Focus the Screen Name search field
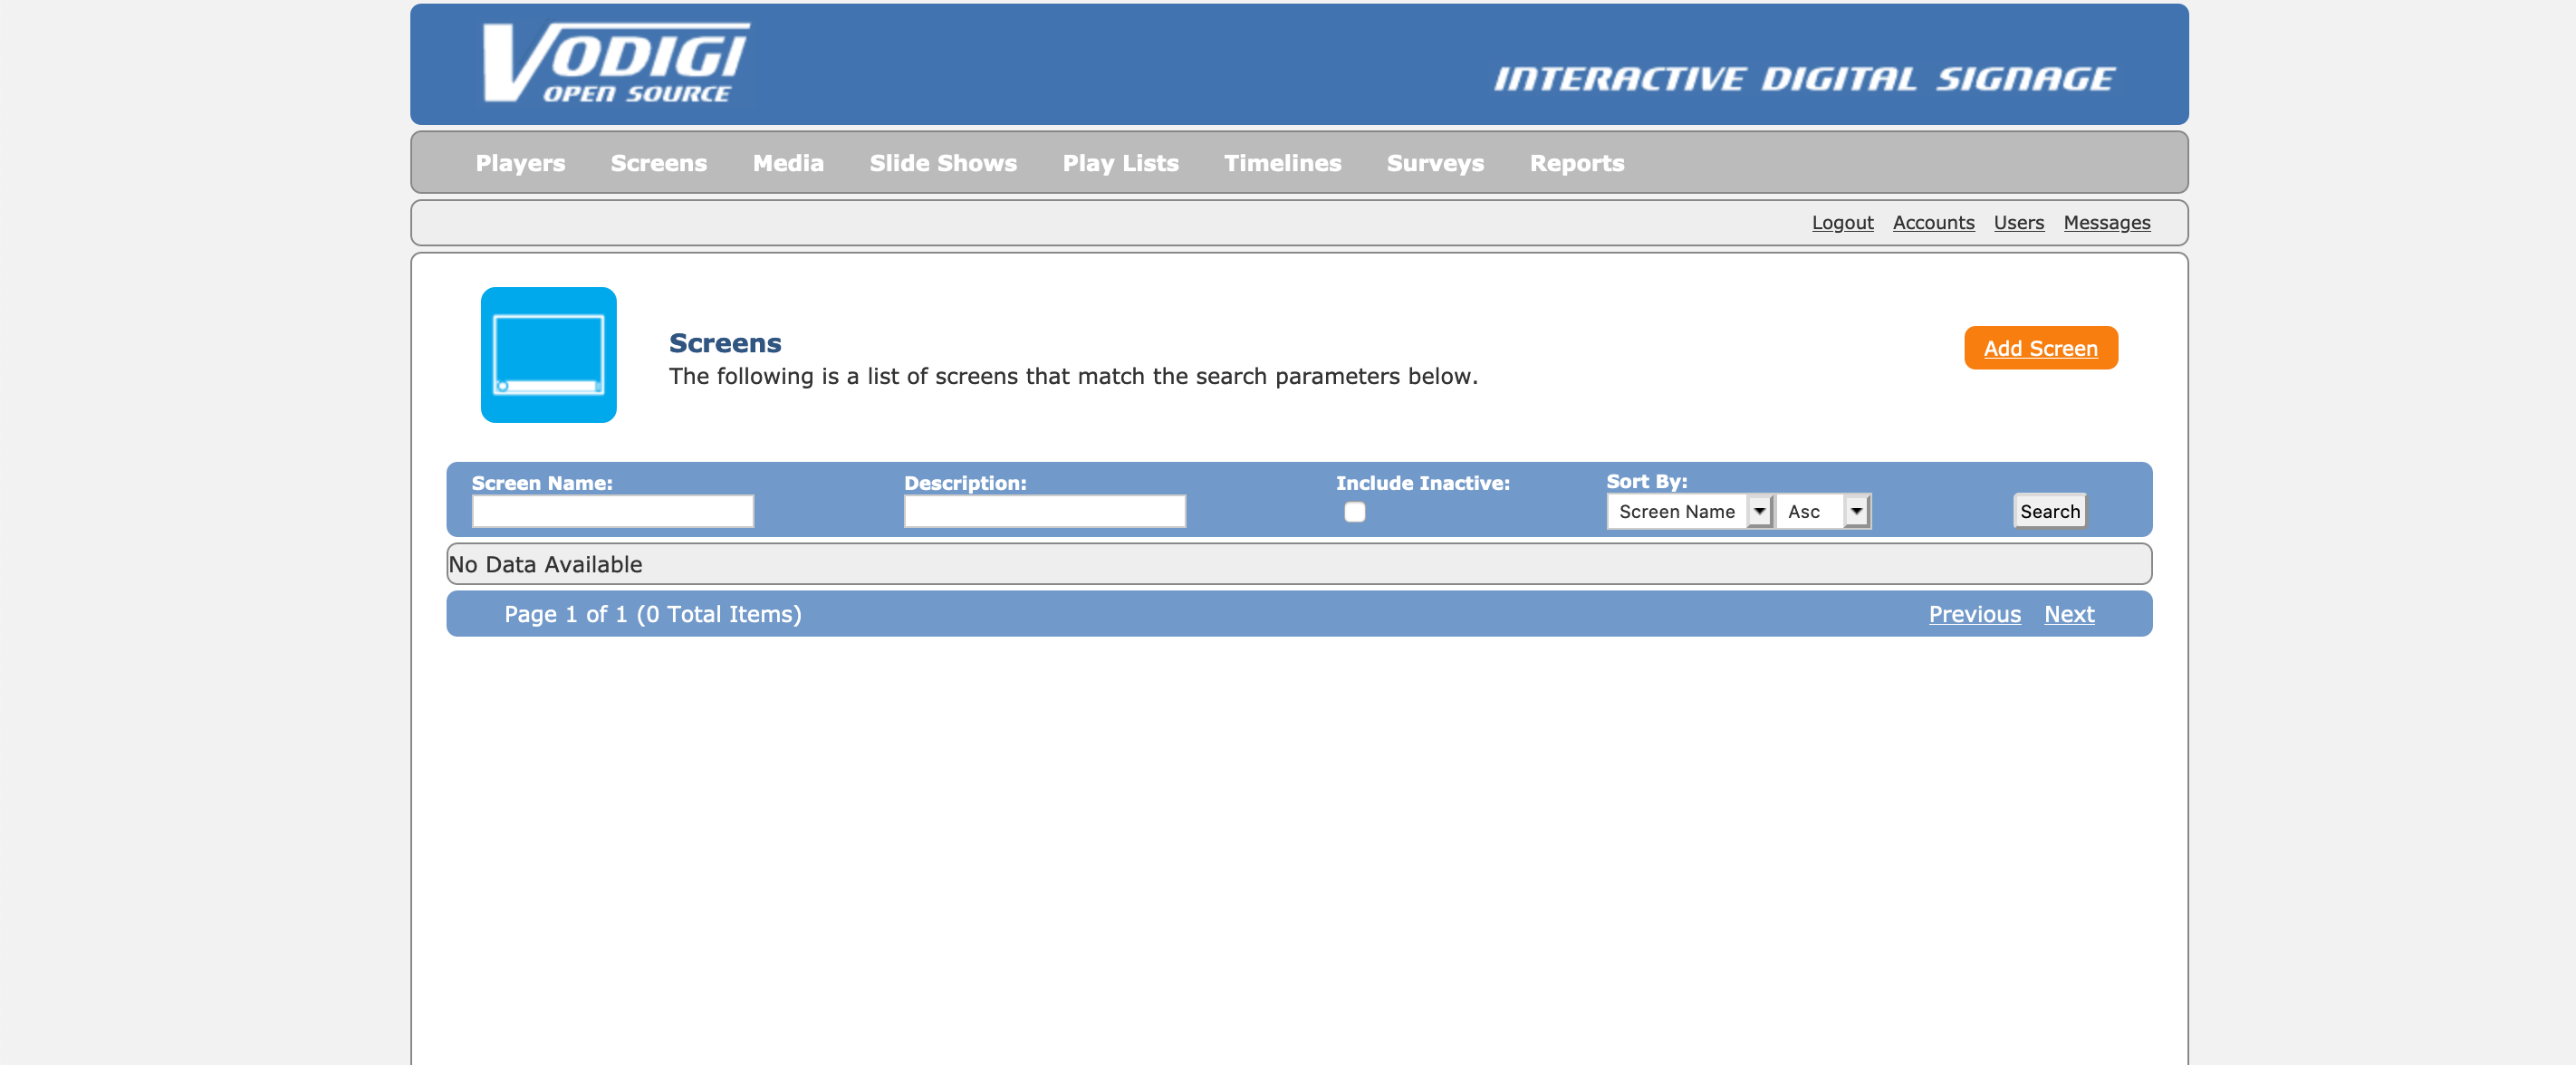This screenshot has height=1065, width=2576. click(x=612, y=511)
